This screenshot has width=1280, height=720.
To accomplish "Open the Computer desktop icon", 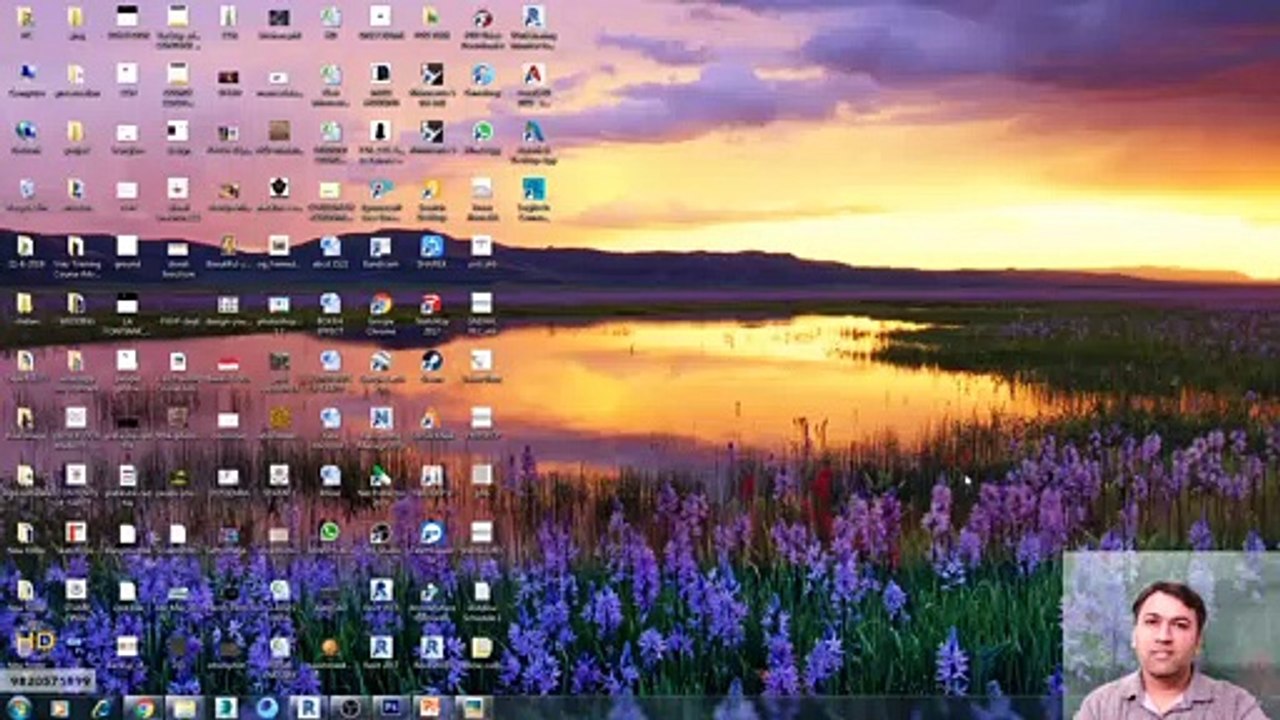I will [26, 79].
